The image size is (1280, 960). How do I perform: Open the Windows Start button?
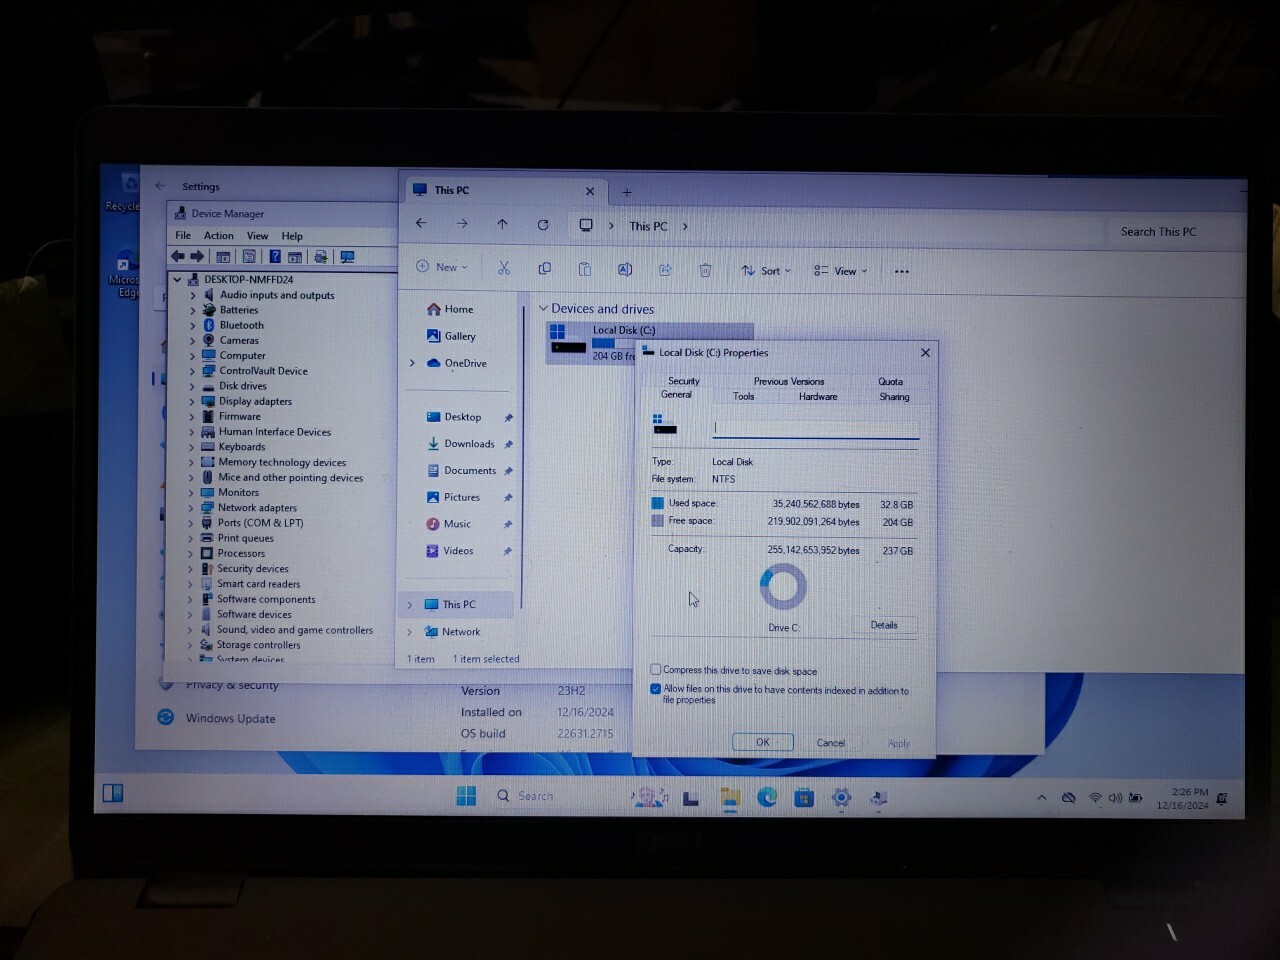(466, 796)
